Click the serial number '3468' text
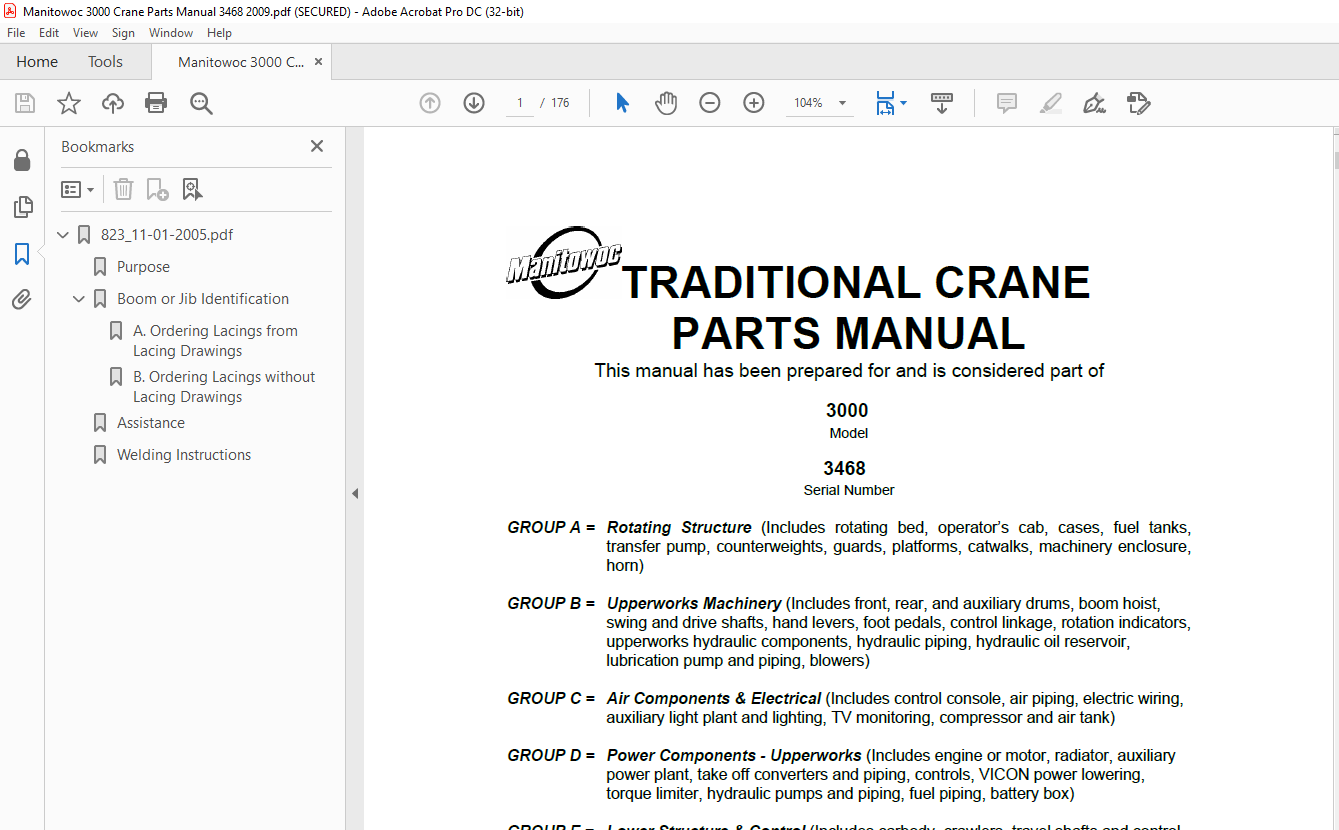The image size is (1339, 830). [845, 468]
